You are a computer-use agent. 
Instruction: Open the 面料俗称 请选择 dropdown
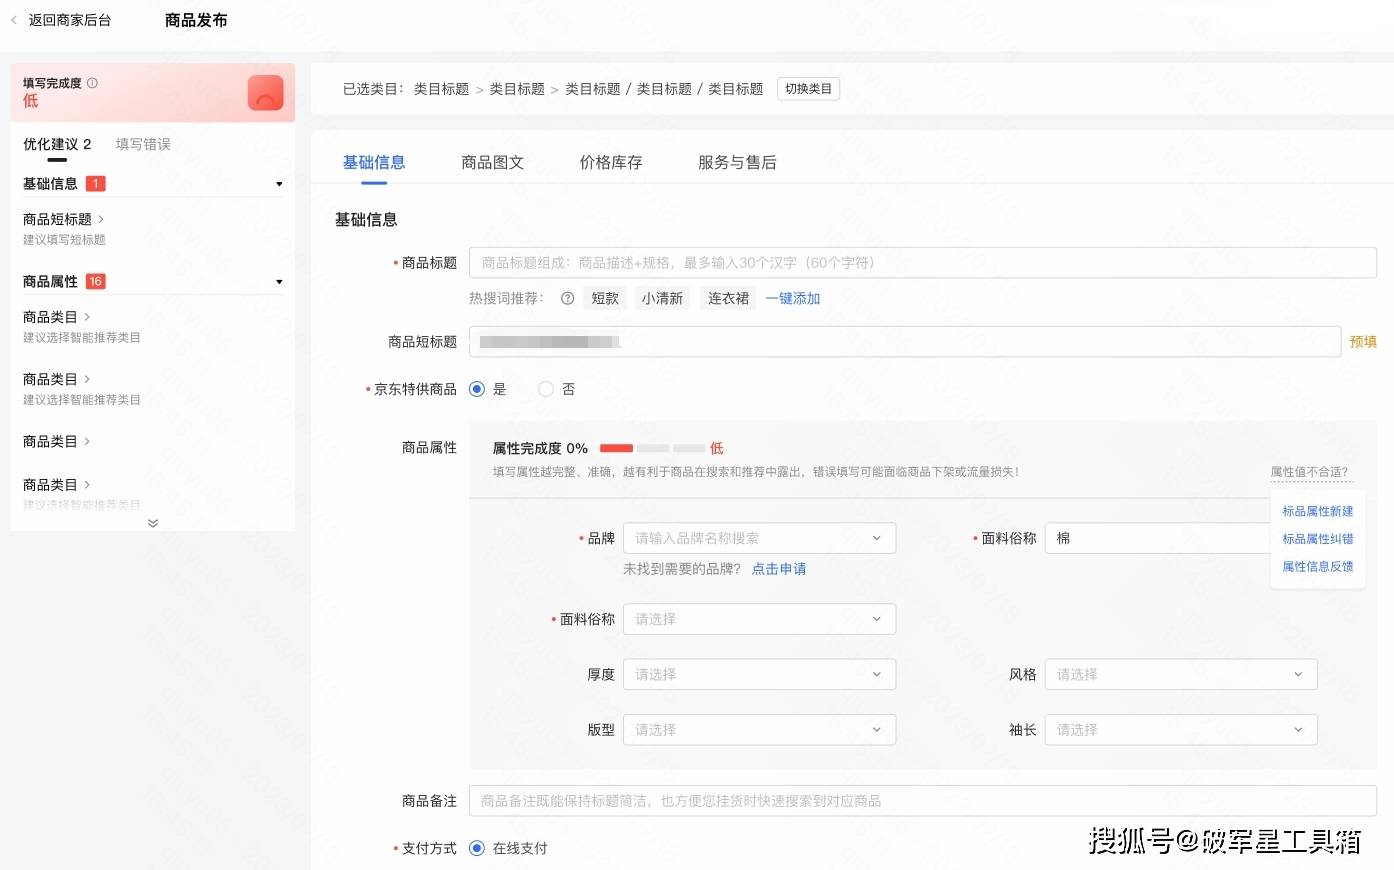point(759,619)
